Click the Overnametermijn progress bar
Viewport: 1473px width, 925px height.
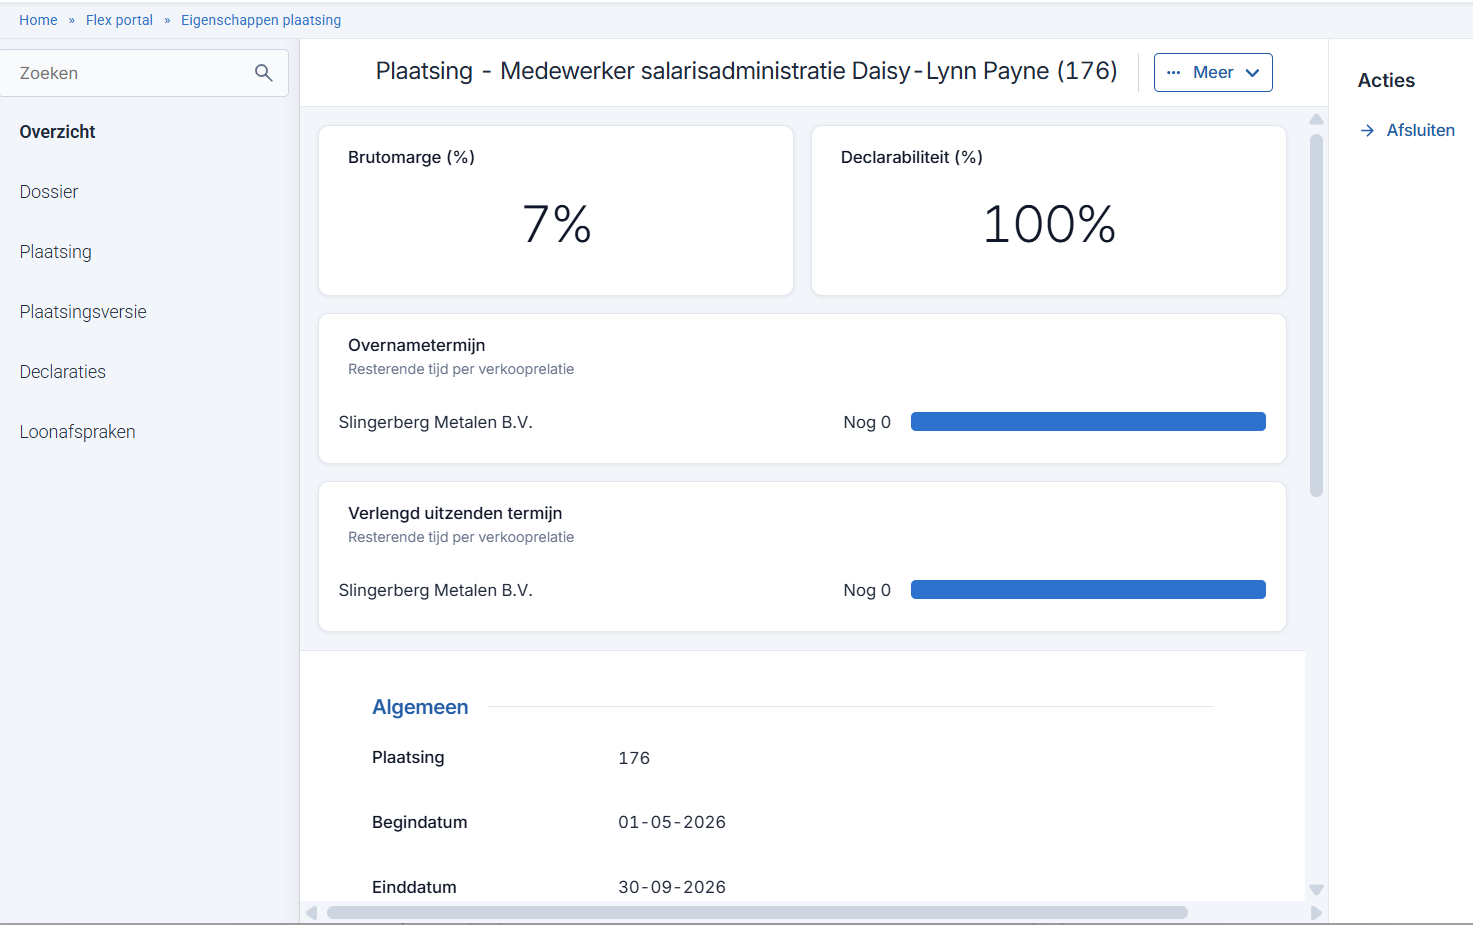click(x=1088, y=422)
